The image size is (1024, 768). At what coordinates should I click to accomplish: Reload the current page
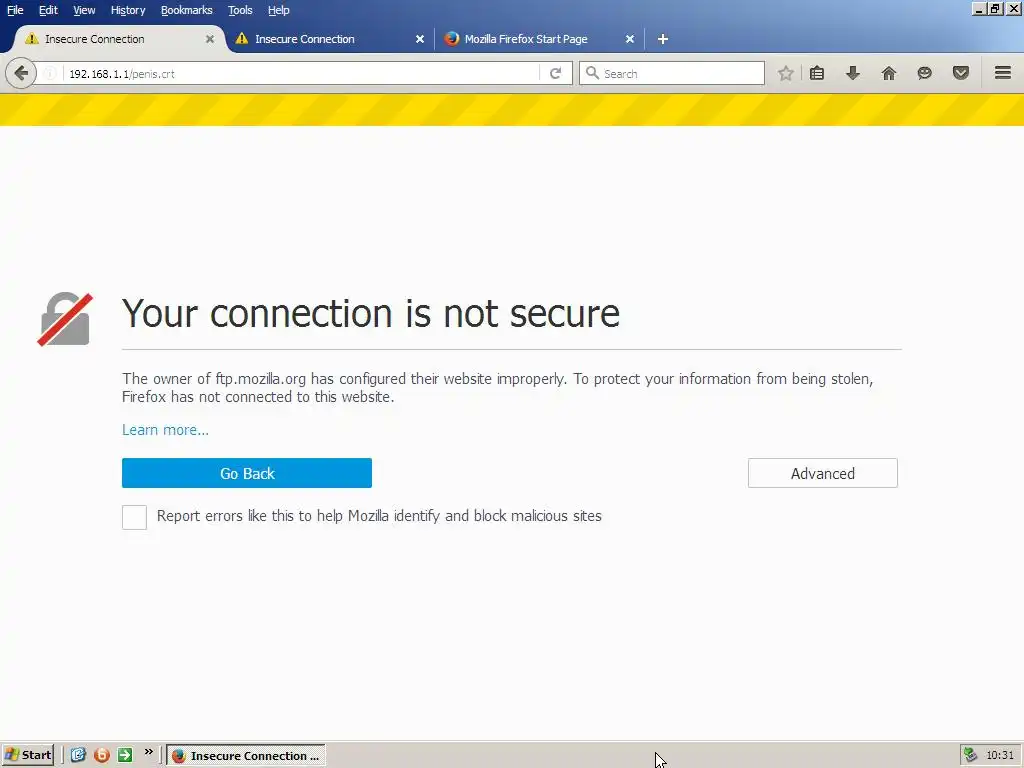coord(556,73)
